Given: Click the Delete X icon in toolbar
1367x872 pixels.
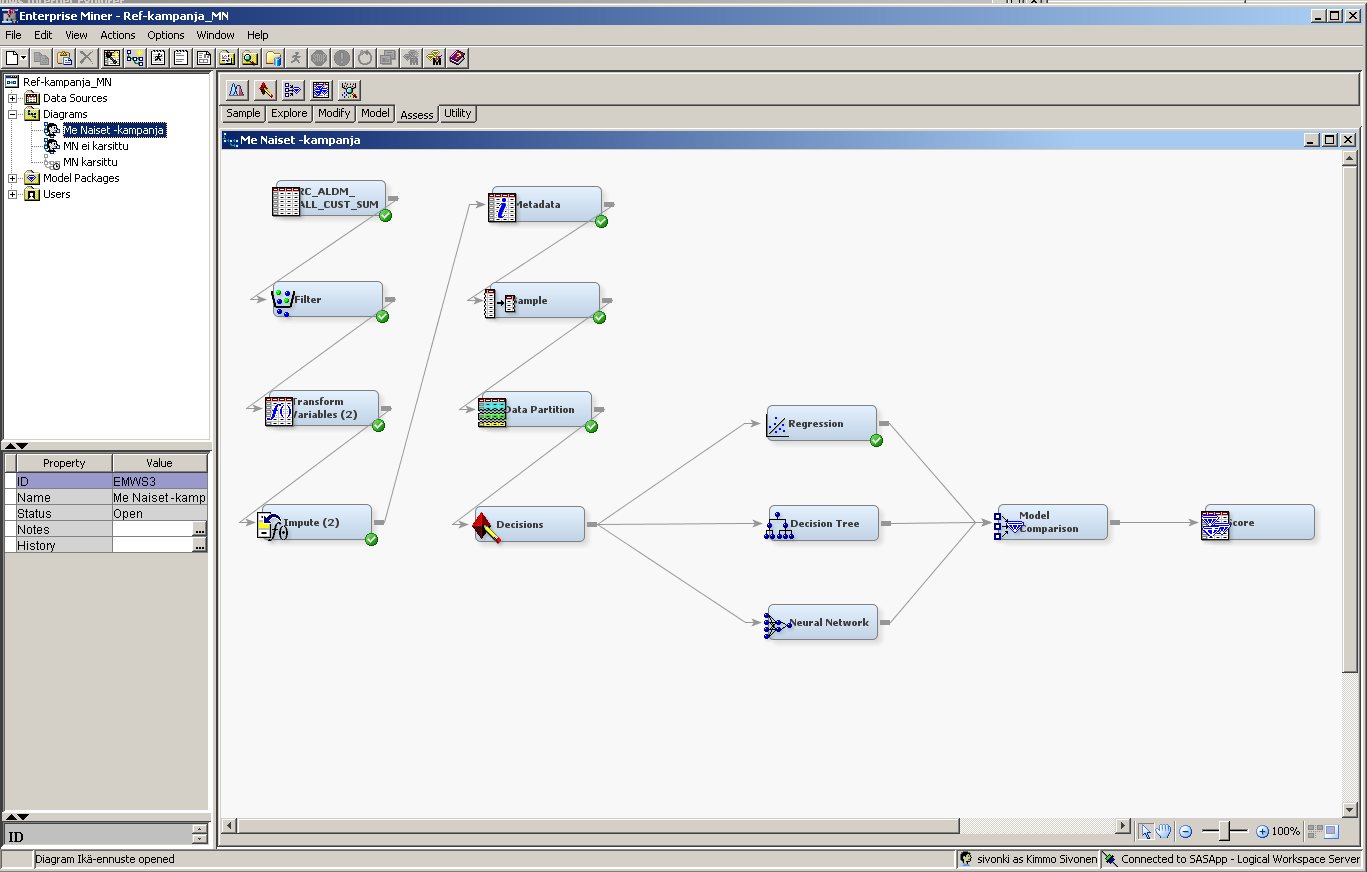Looking at the screenshot, I should [x=87, y=58].
